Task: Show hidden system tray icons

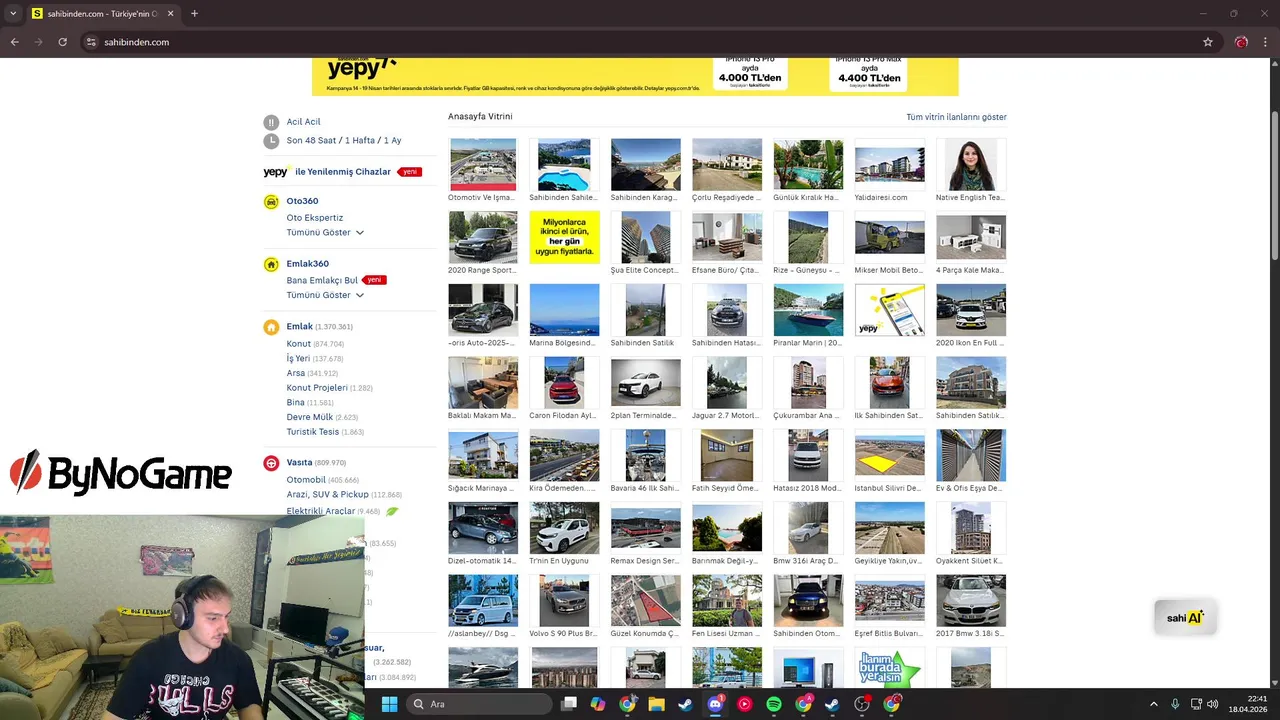Action: [1153, 704]
